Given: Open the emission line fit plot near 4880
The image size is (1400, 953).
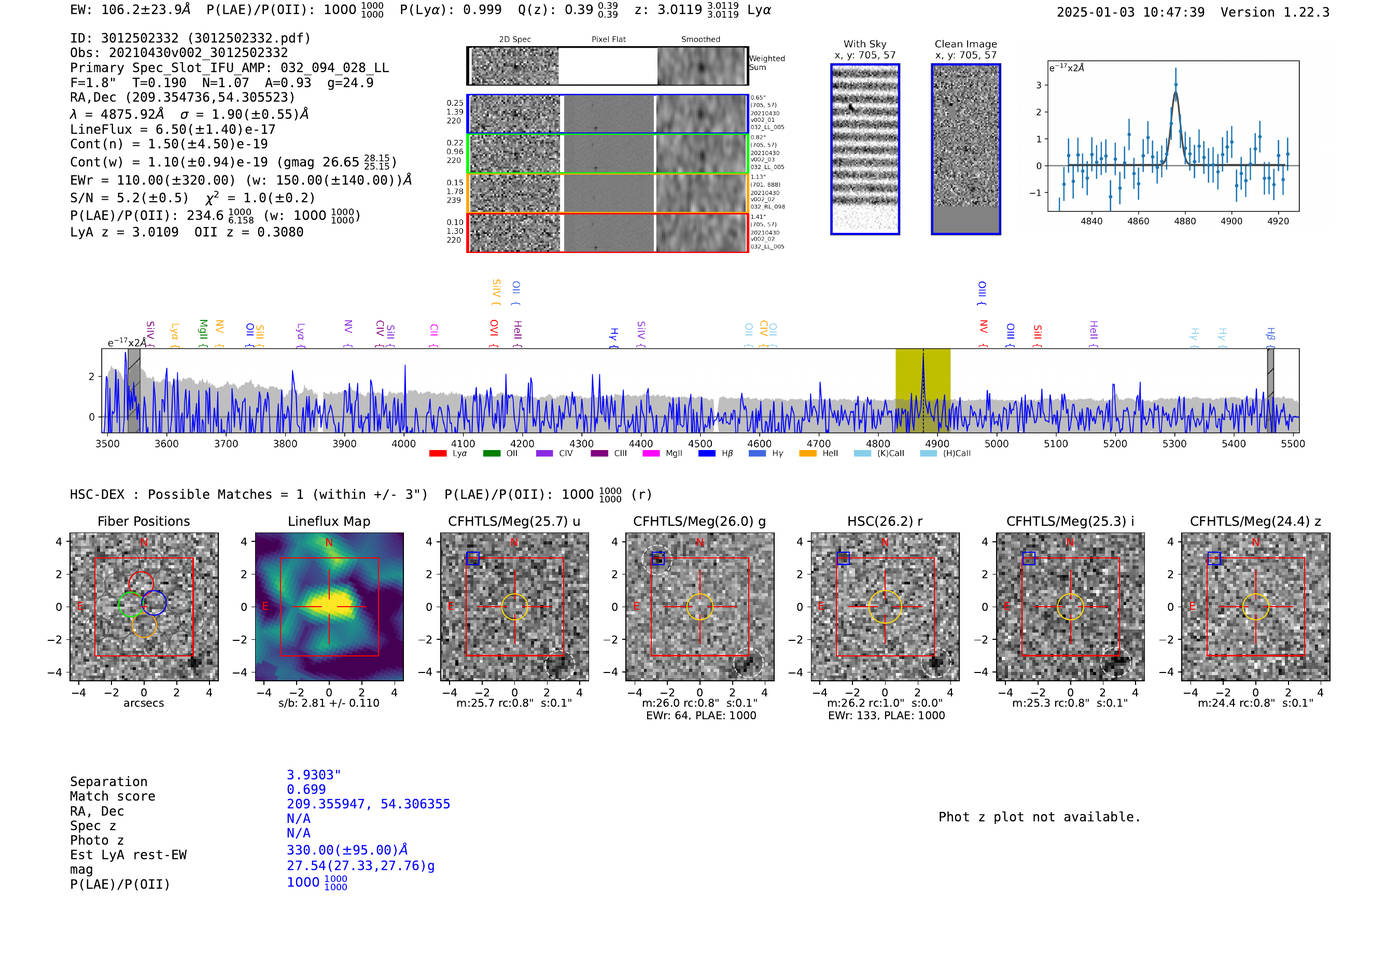Looking at the screenshot, I should (1173, 136).
